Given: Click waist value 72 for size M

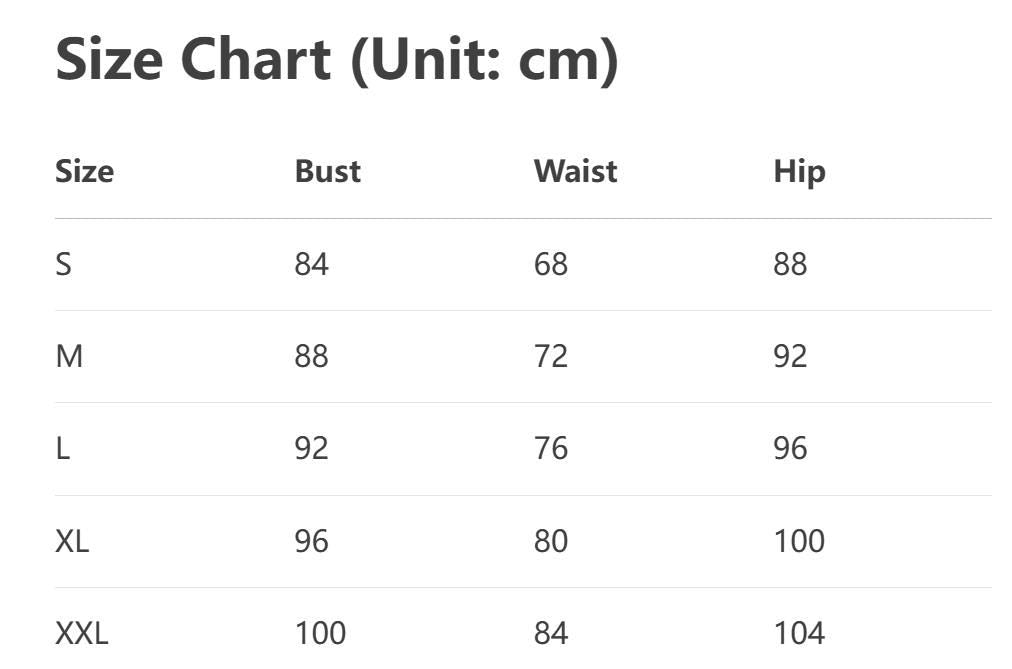Looking at the screenshot, I should click(x=551, y=356).
